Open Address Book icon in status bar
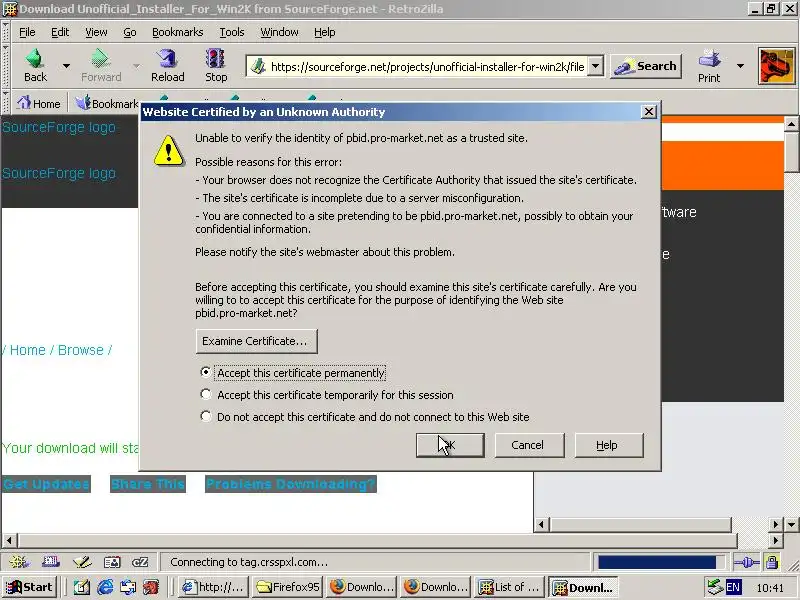 click(x=112, y=562)
